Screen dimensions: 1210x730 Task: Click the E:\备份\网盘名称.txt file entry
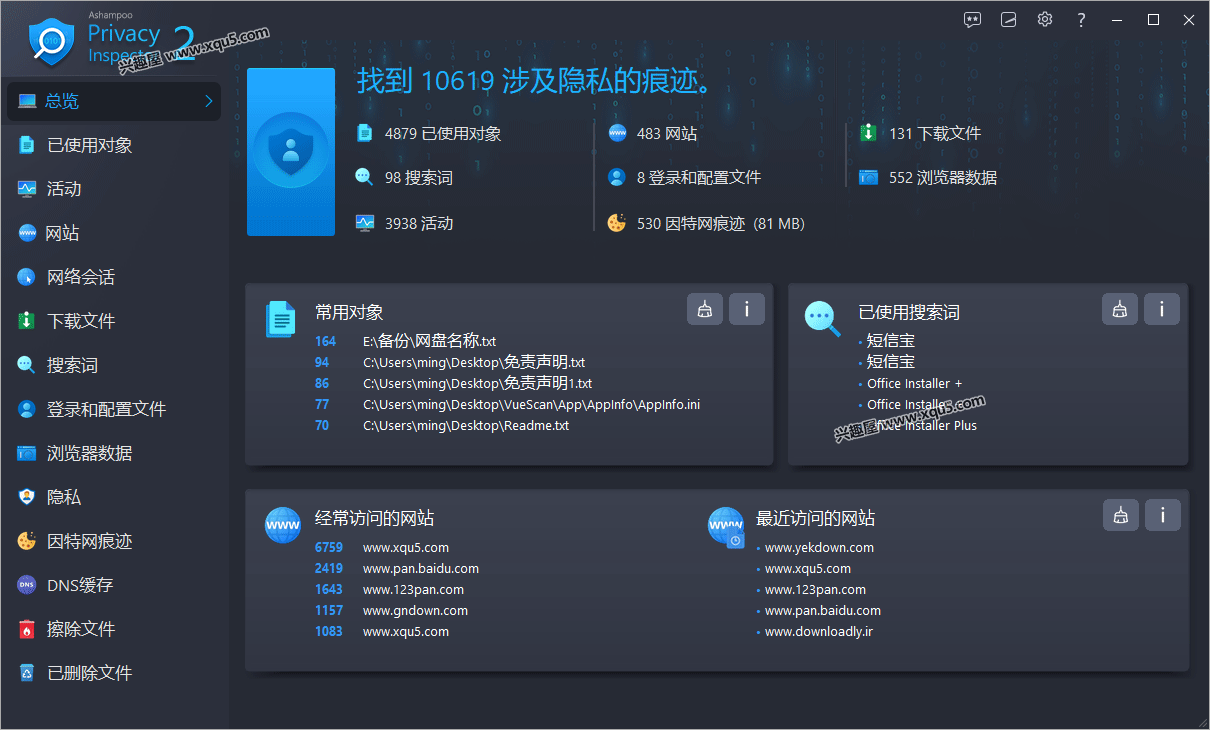pos(429,341)
